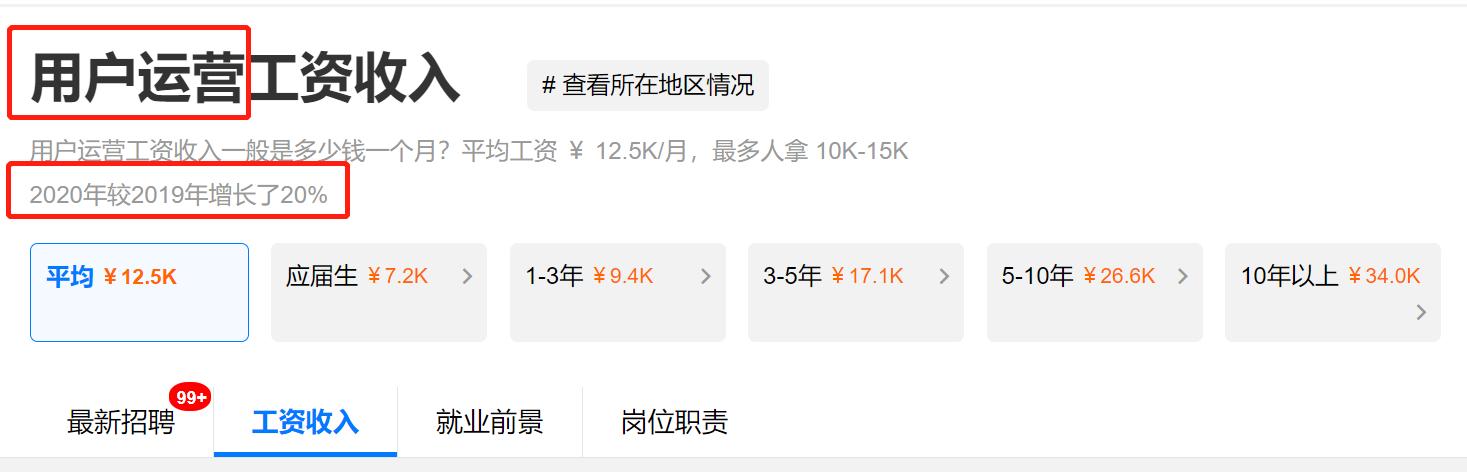Open the 岗位职责 tab
Screen dimensions: 1467x472
tap(674, 422)
